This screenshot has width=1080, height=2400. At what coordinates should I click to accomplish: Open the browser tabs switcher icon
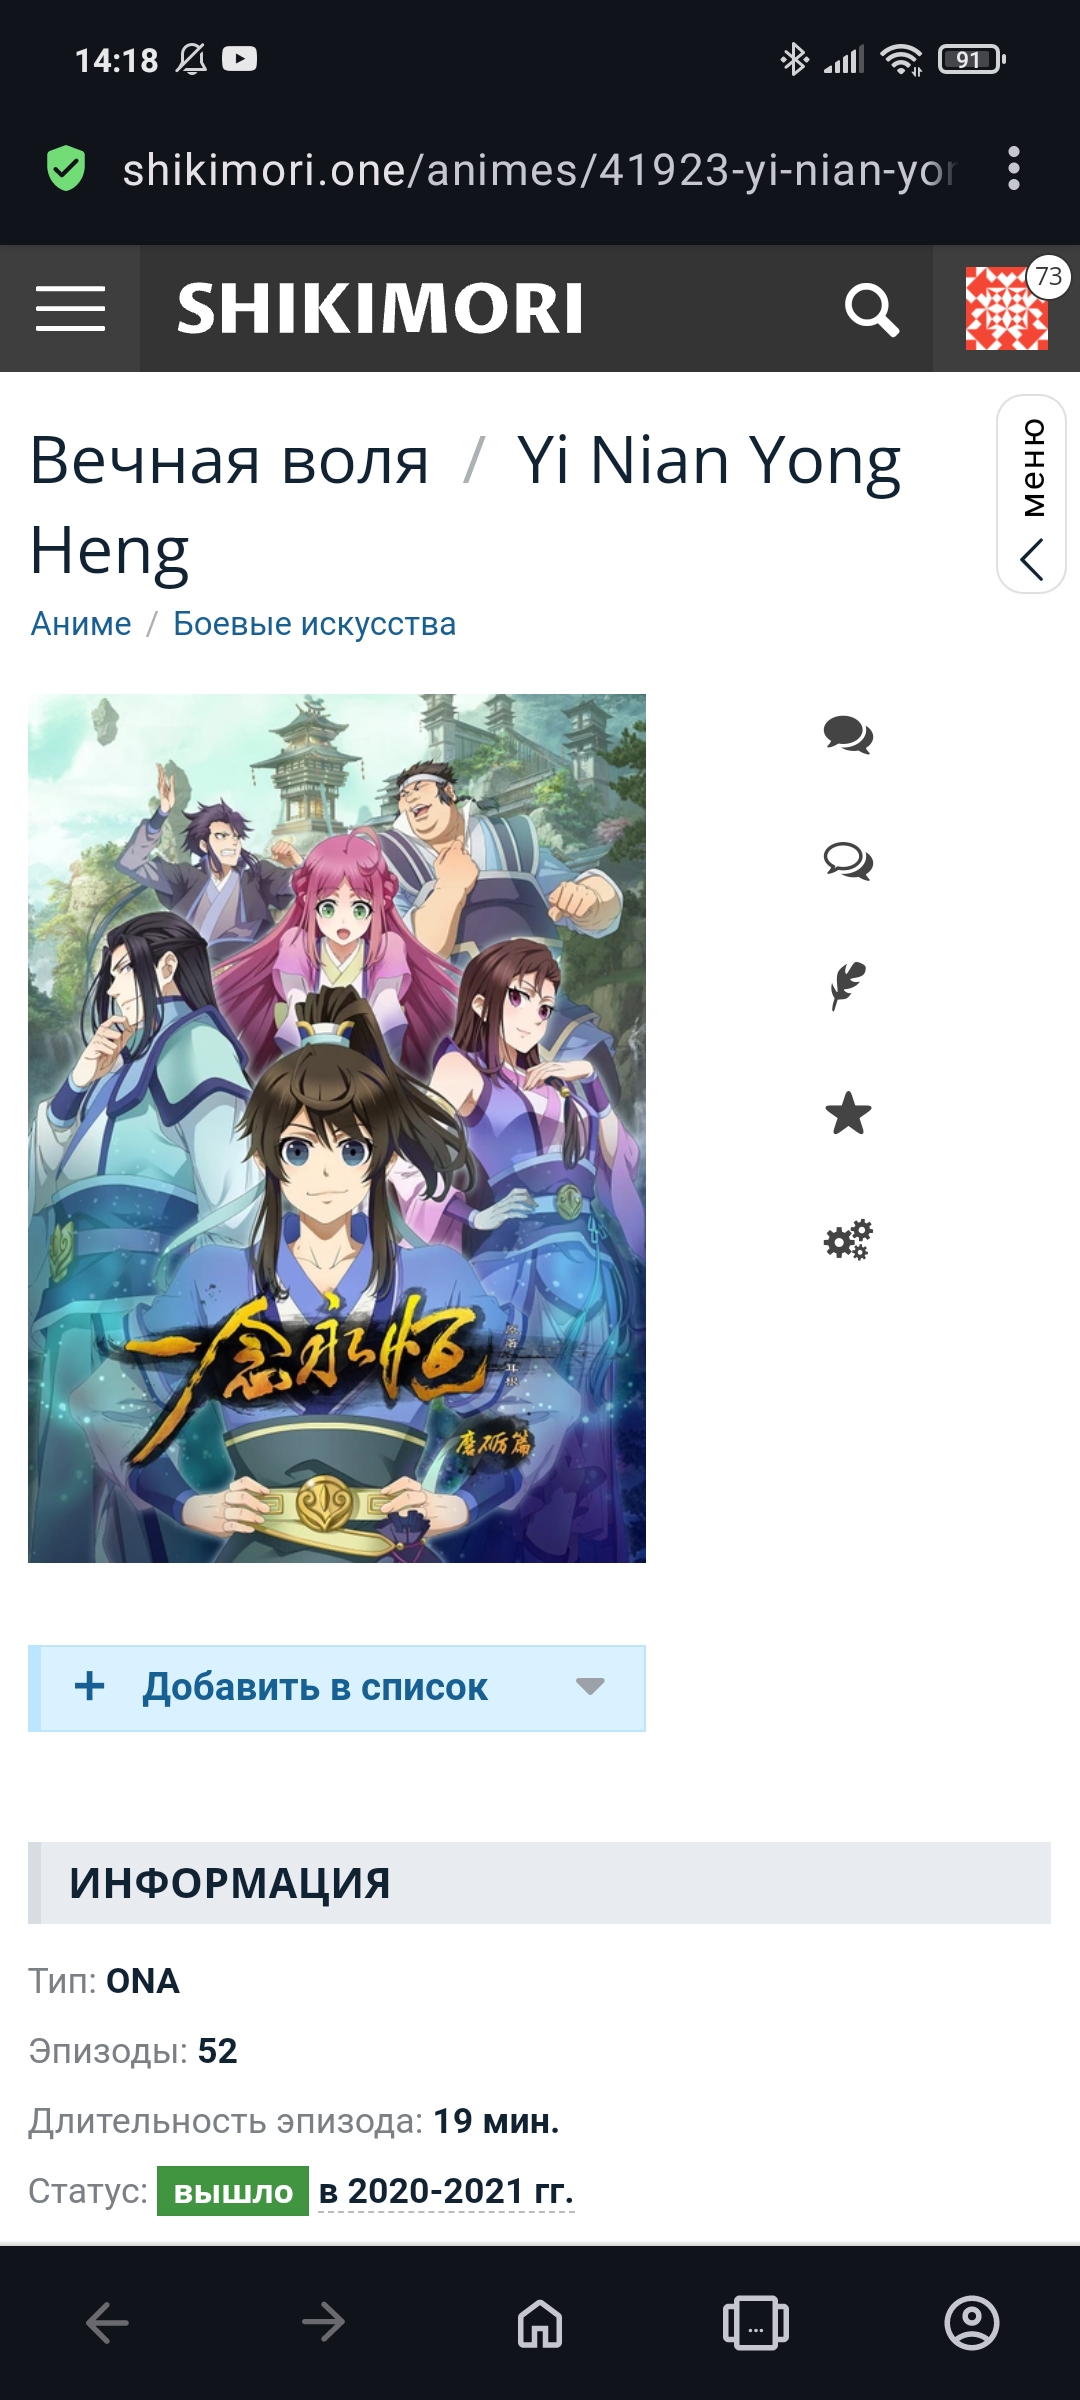click(756, 2322)
